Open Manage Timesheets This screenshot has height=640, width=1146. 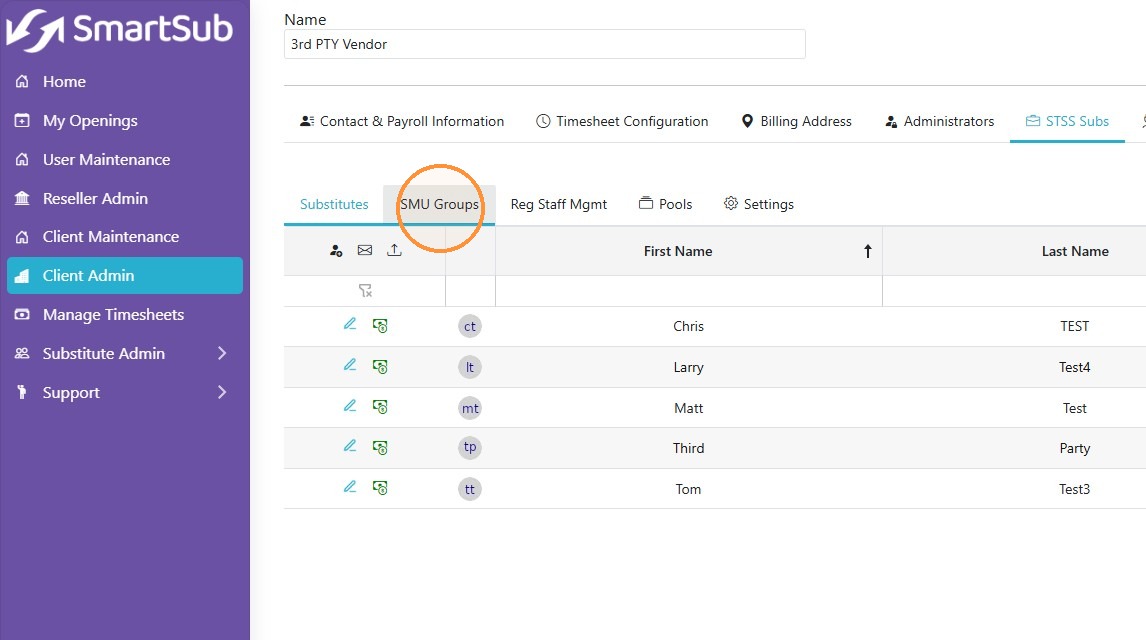click(x=113, y=315)
